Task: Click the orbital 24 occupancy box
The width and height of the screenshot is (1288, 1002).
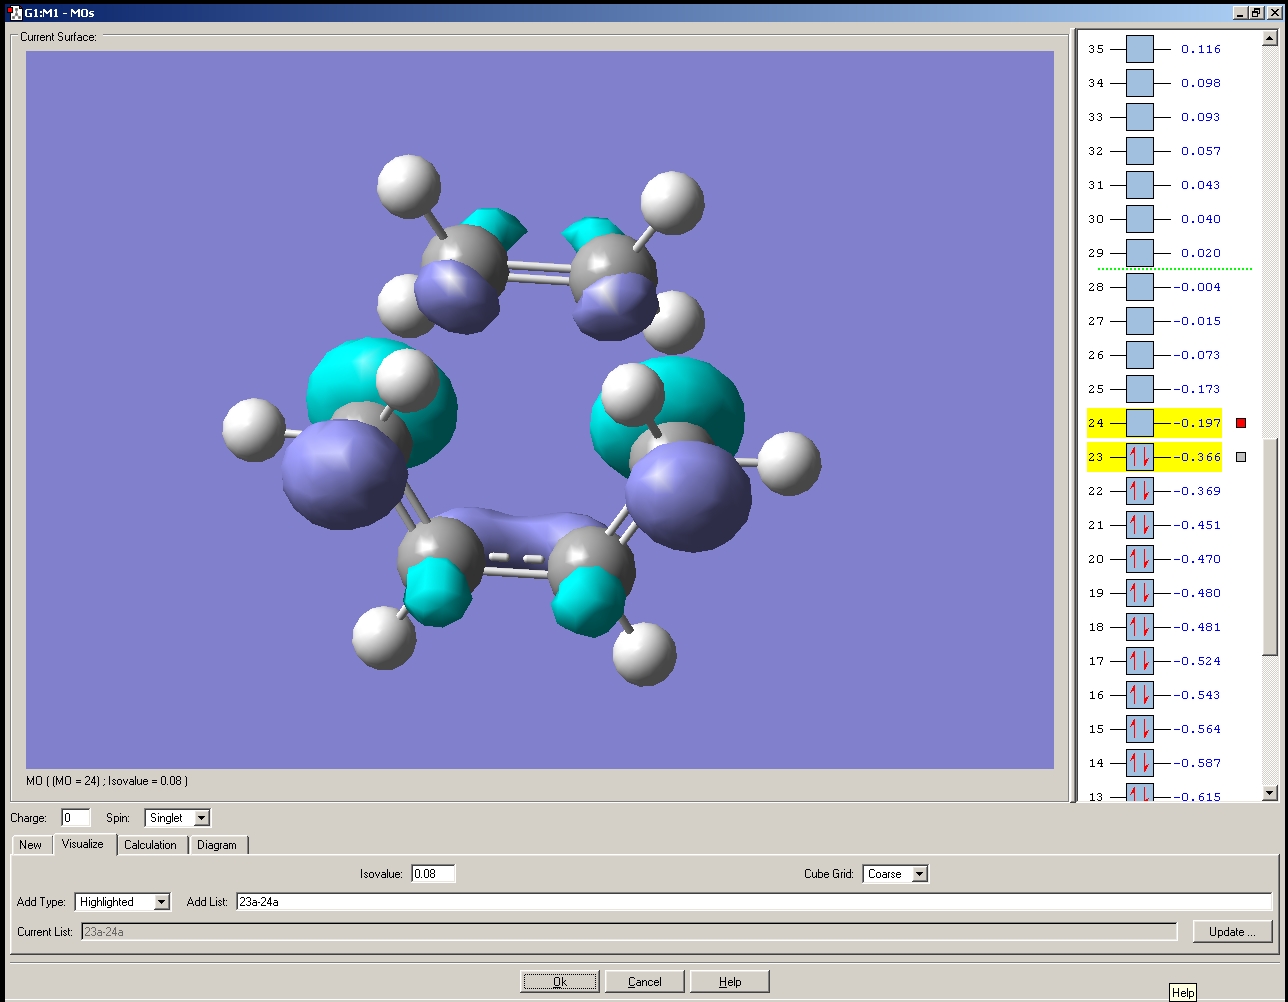Action: (x=1139, y=423)
